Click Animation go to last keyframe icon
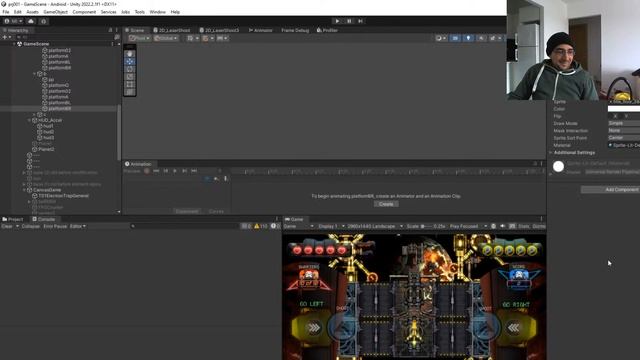Screen dimensions: 640x360 click(194, 171)
